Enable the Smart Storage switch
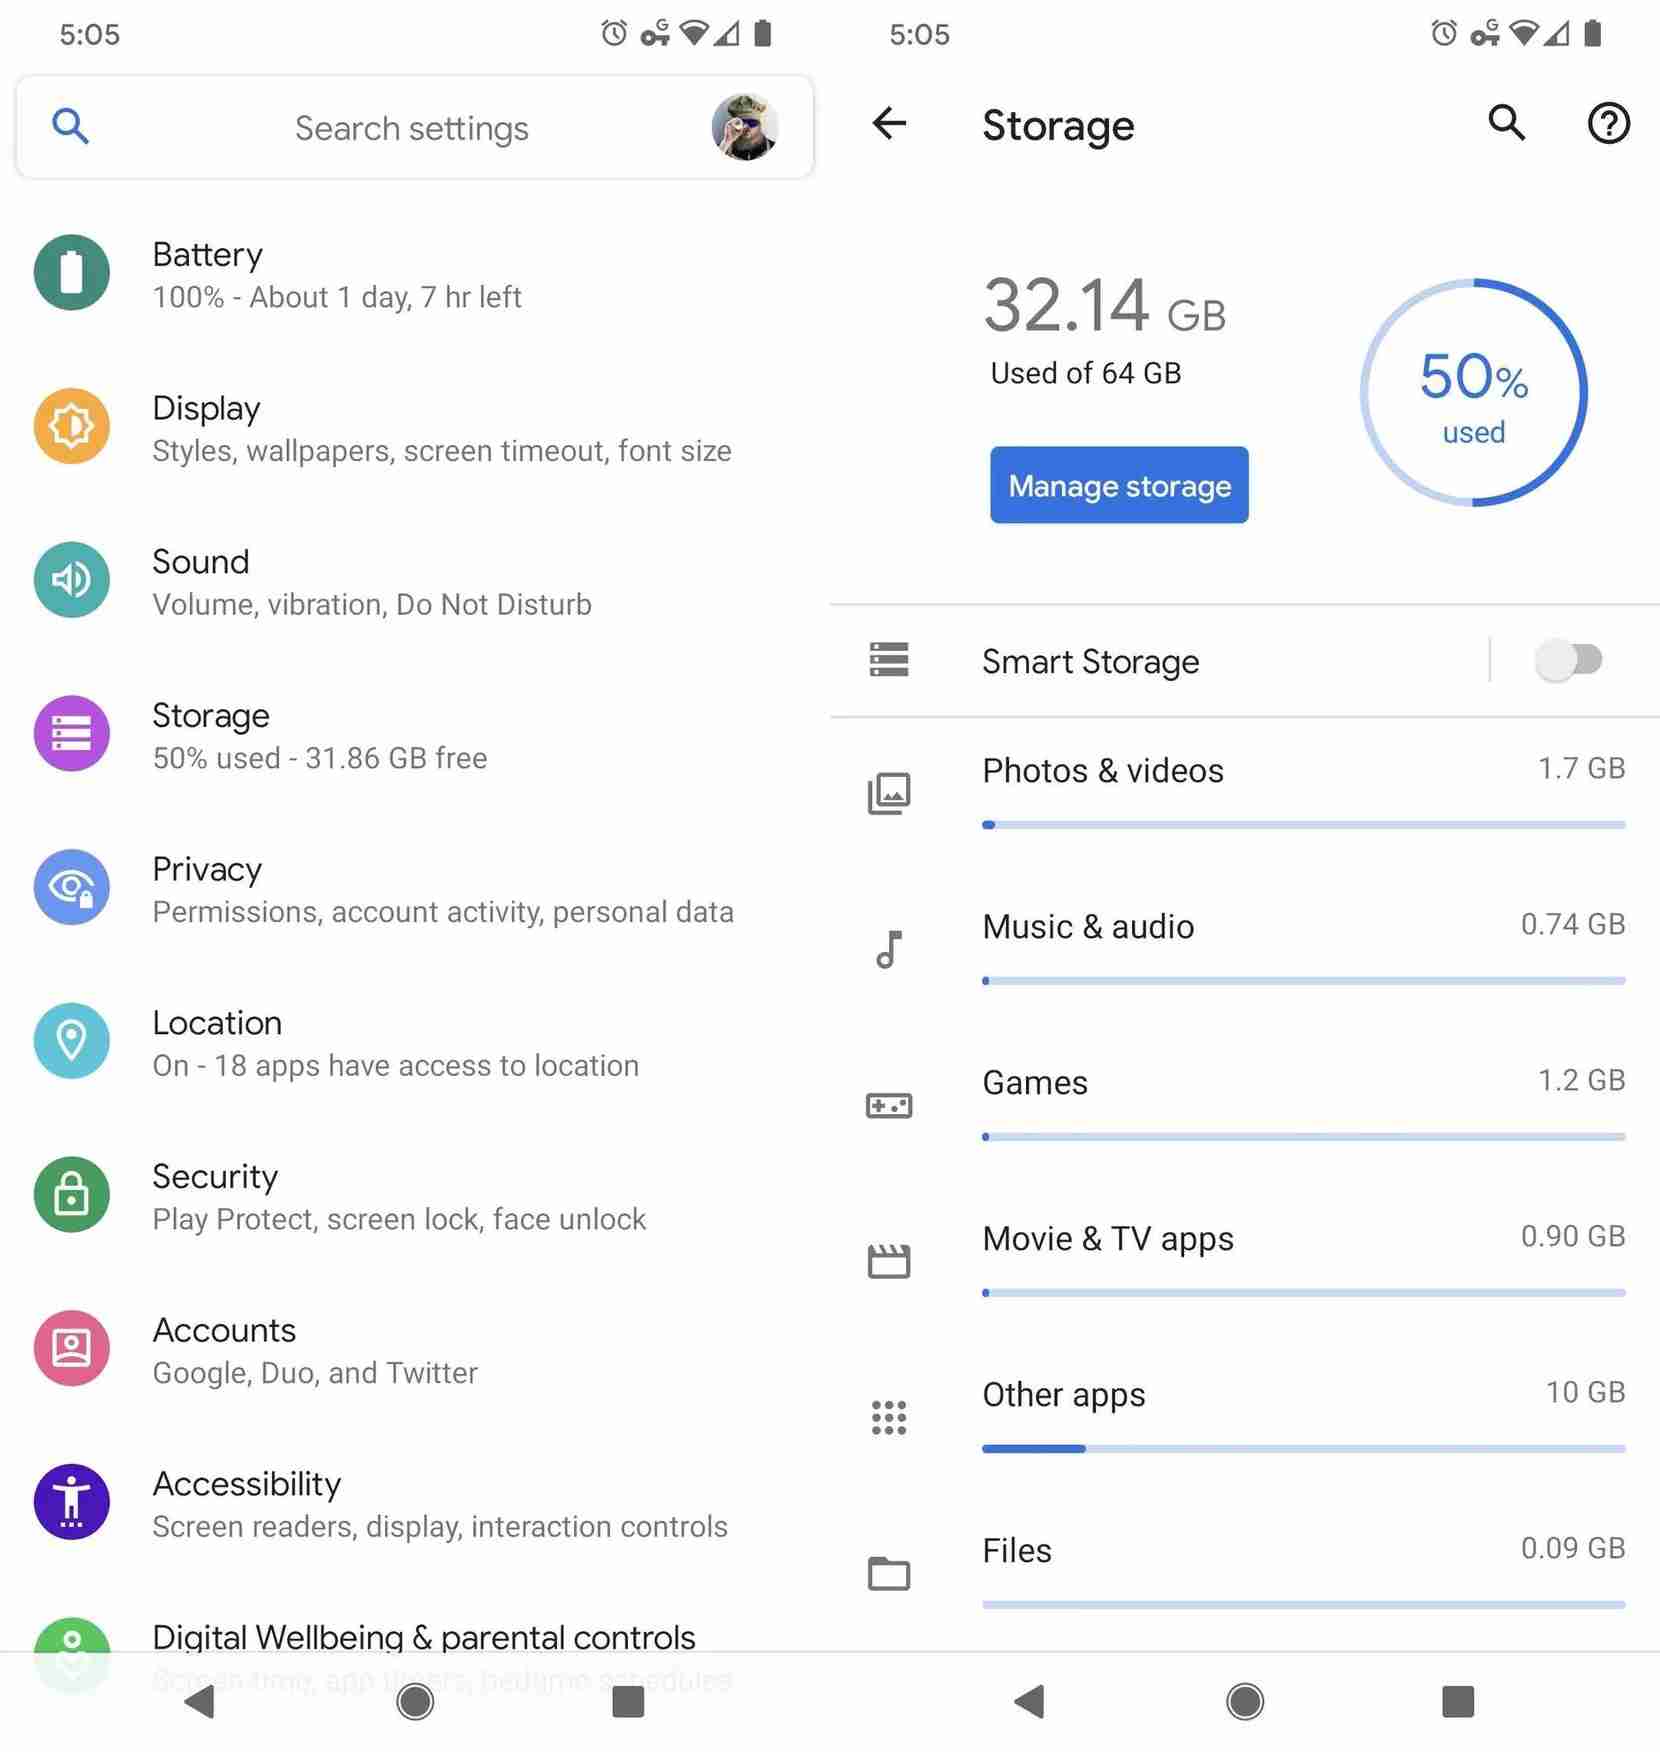The width and height of the screenshot is (1660, 1752). click(x=1568, y=660)
